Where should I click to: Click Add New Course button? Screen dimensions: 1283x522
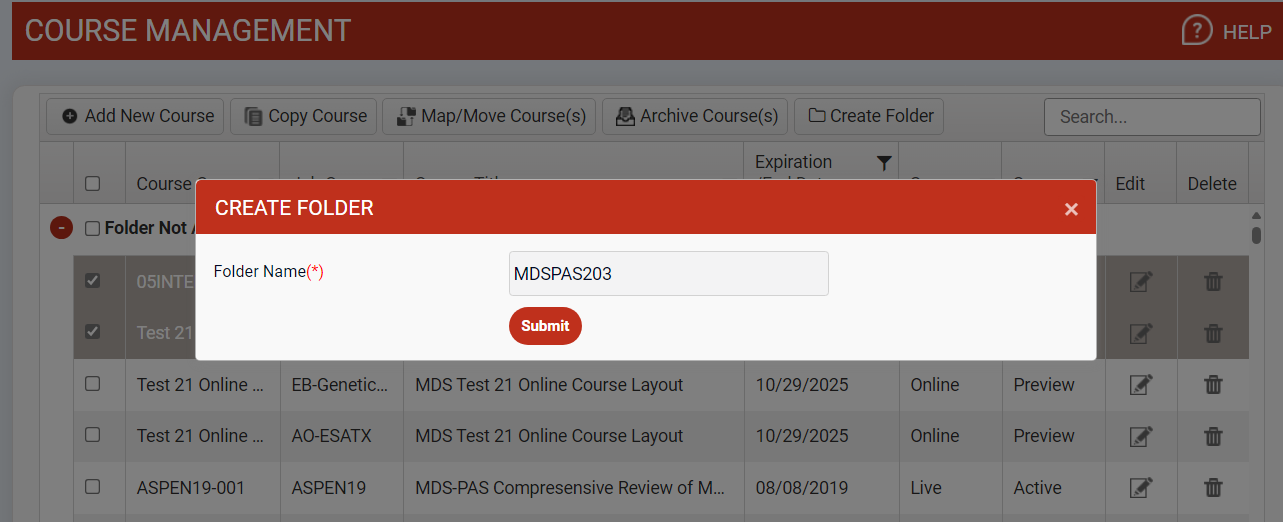(138, 116)
